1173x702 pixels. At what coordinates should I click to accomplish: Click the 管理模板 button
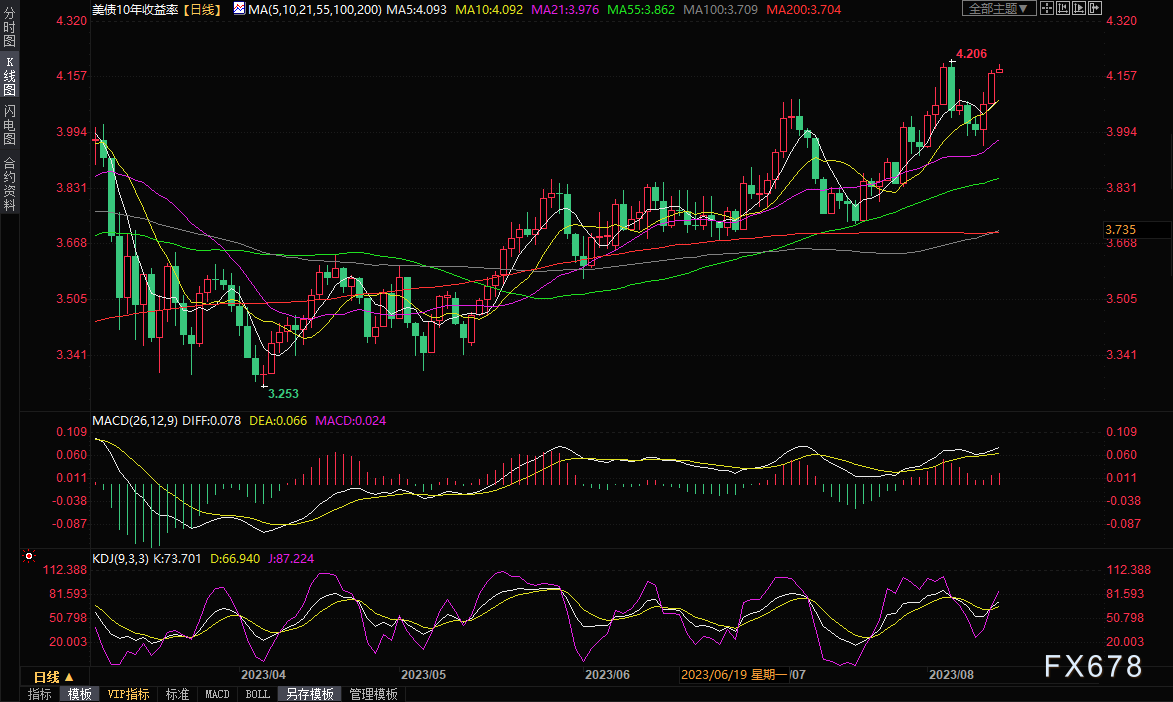pyautogui.click(x=373, y=694)
